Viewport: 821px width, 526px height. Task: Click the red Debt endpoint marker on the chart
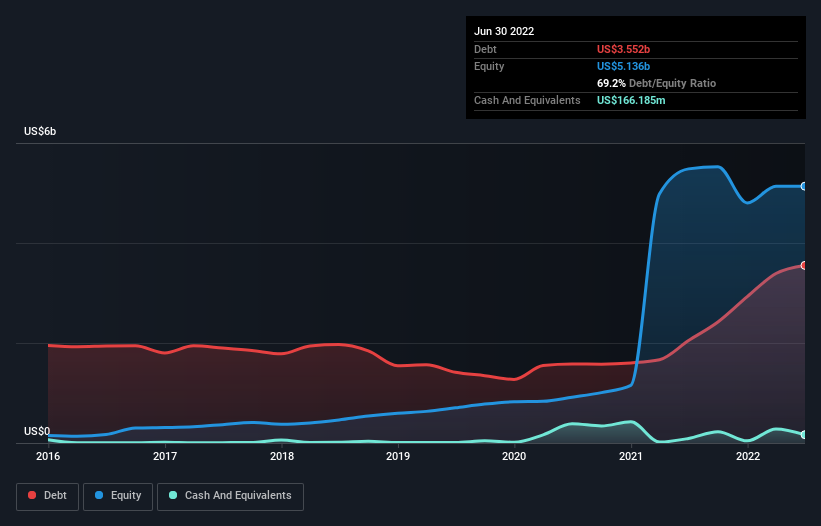(804, 265)
